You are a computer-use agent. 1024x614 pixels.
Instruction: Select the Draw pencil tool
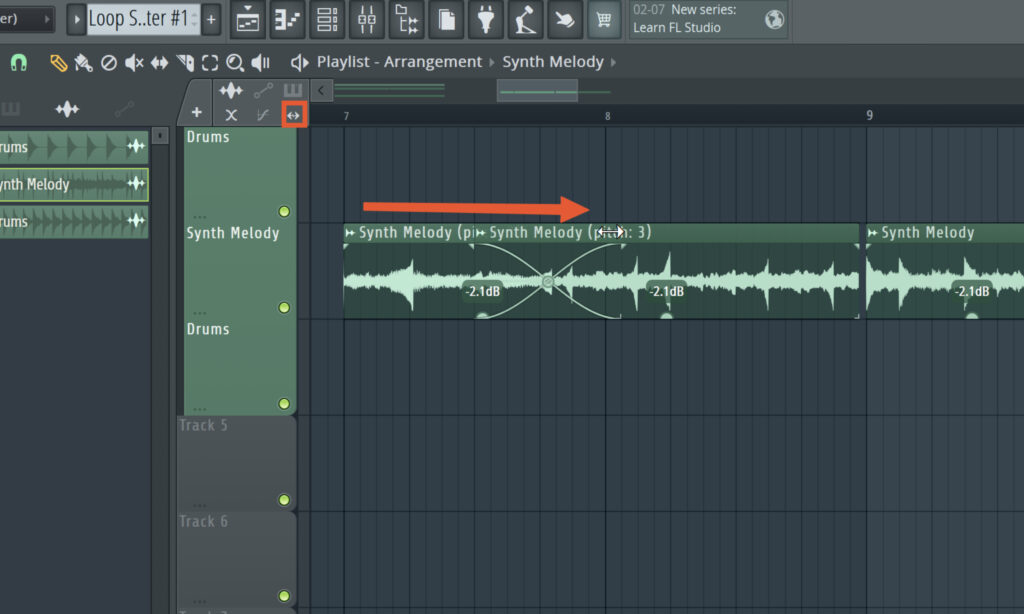(58, 63)
